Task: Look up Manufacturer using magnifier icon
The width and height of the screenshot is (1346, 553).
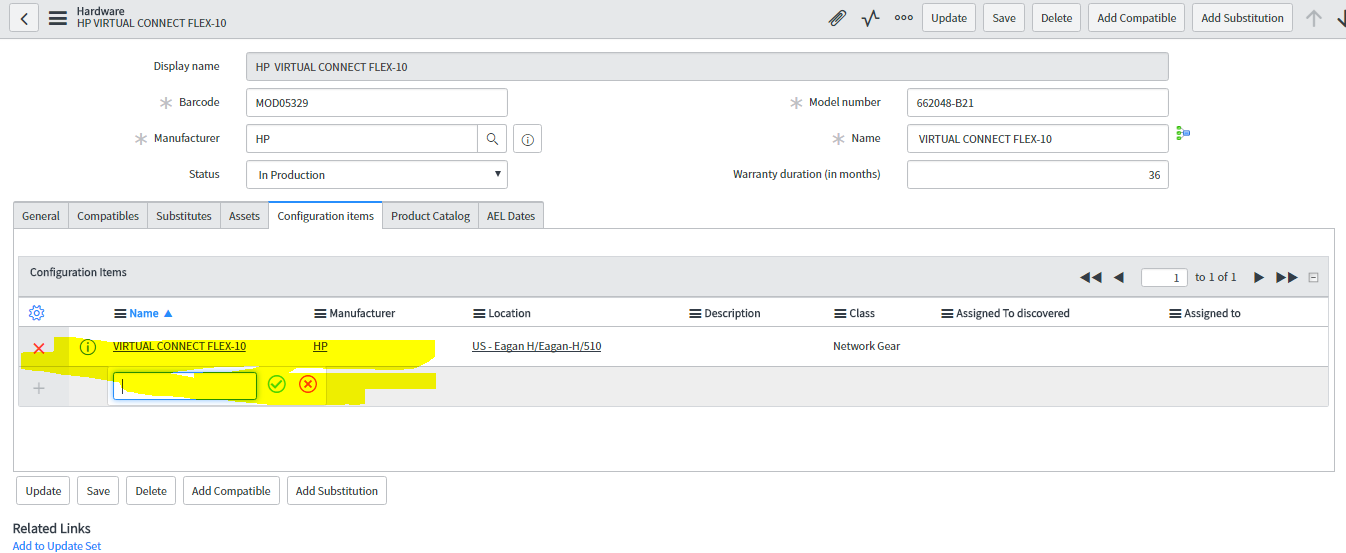Action: coord(492,139)
